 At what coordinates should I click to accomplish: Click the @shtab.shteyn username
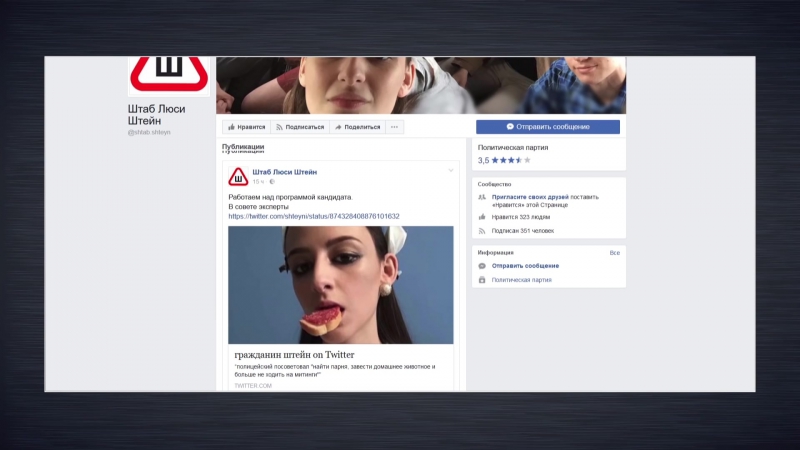coord(149,132)
